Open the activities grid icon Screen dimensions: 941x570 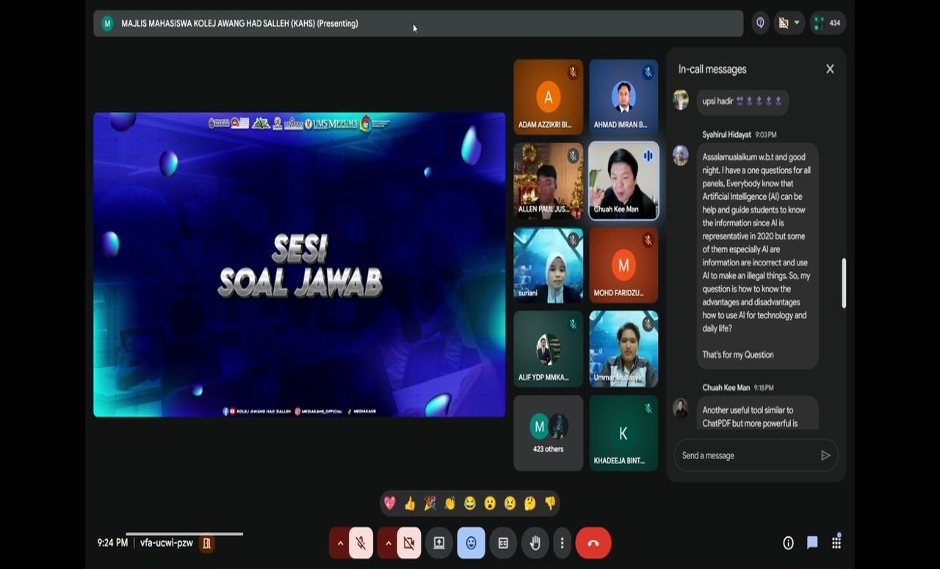point(836,542)
